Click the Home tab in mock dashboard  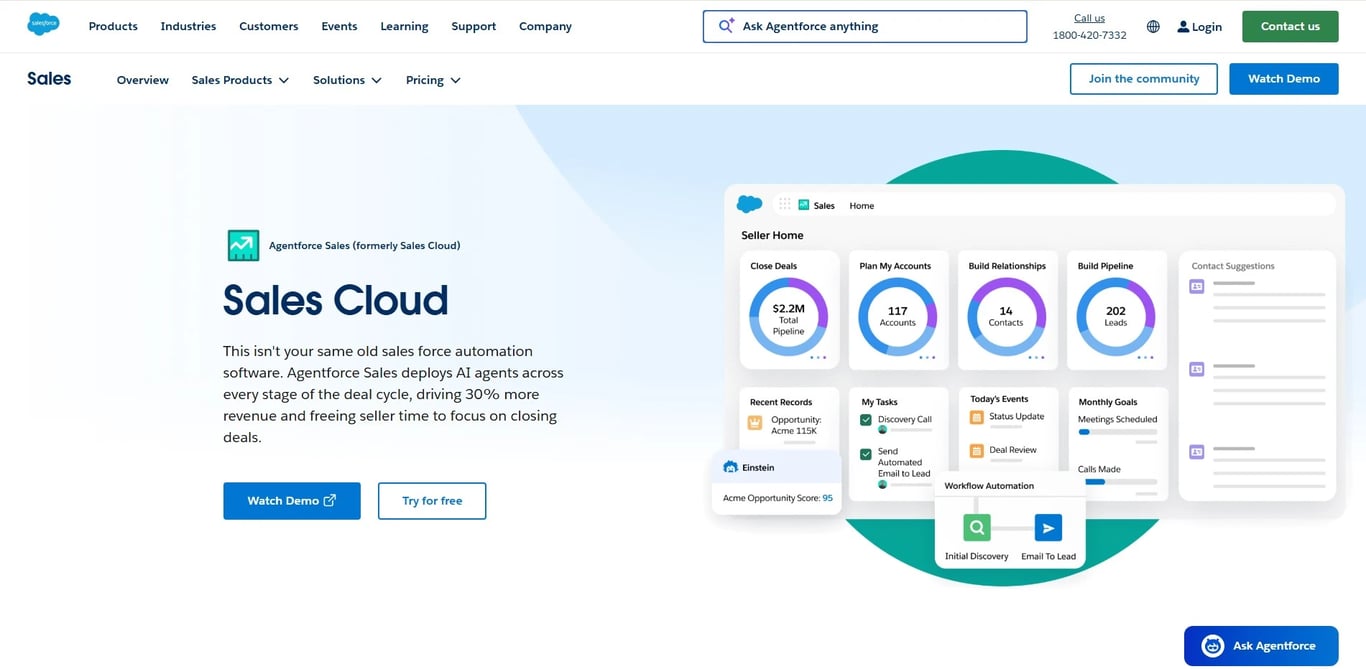pyautogui.click(x=861, y=205)
